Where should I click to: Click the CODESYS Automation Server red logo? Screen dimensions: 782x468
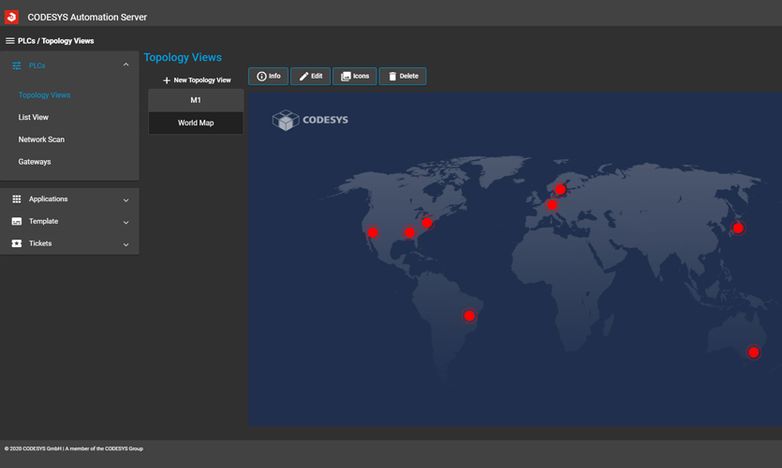coord(11,17)
